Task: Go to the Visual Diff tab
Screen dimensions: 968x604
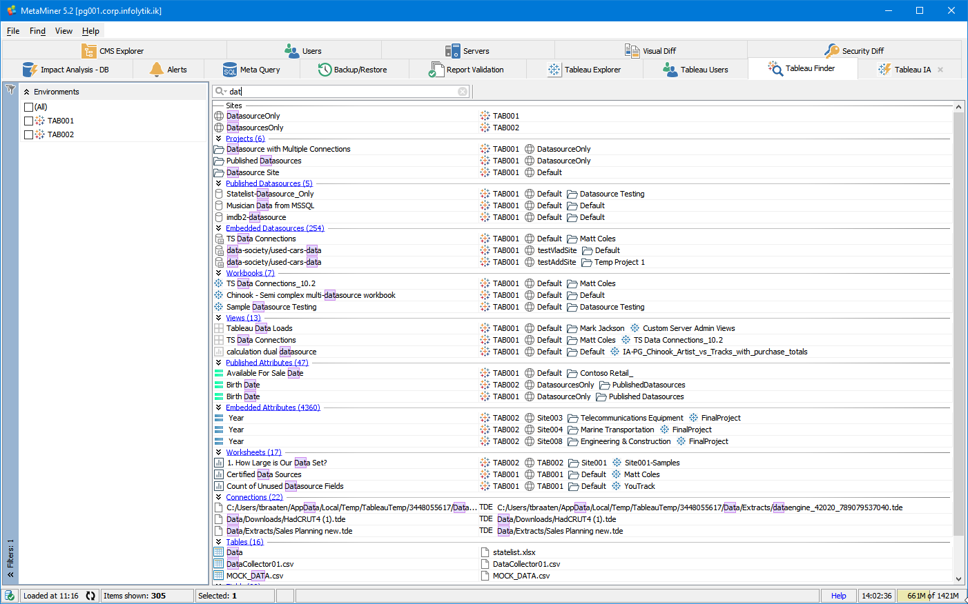Action: pyautogui.click(x=650, y=51)
